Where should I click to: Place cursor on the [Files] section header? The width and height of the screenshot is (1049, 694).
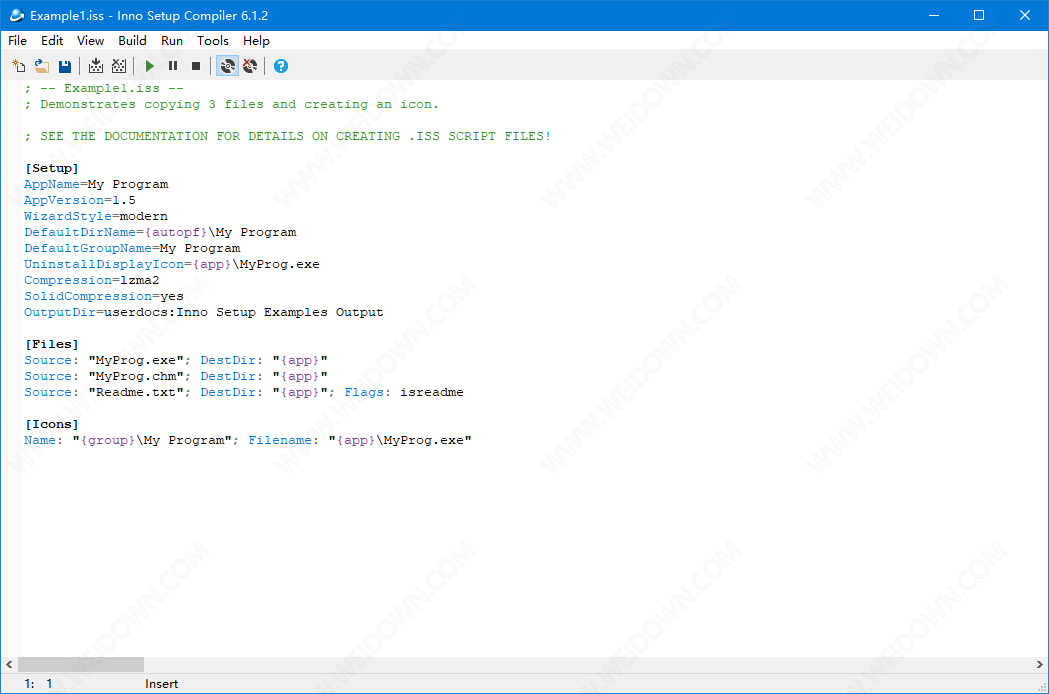click(52, 344)
